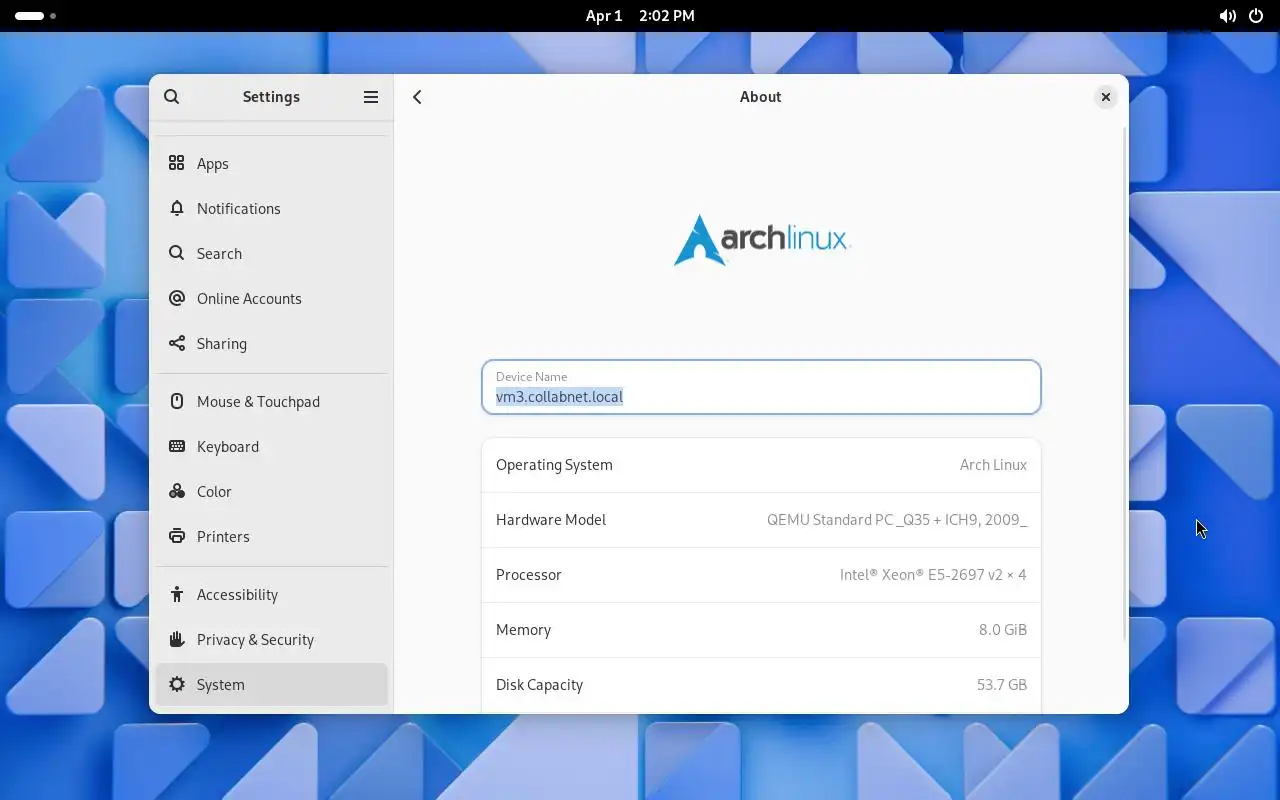
Task: Click the Arch Linux operating system value
Action: [x=993, y=465]
